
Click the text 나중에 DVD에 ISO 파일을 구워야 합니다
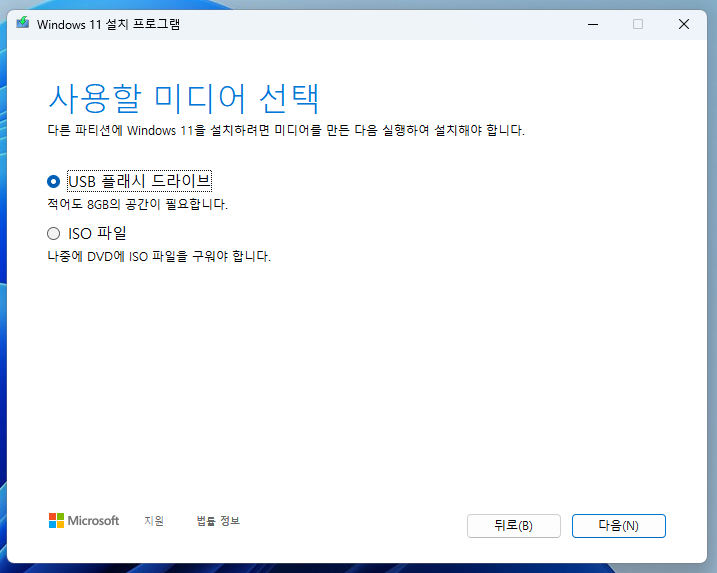click(x=159, y=256)
